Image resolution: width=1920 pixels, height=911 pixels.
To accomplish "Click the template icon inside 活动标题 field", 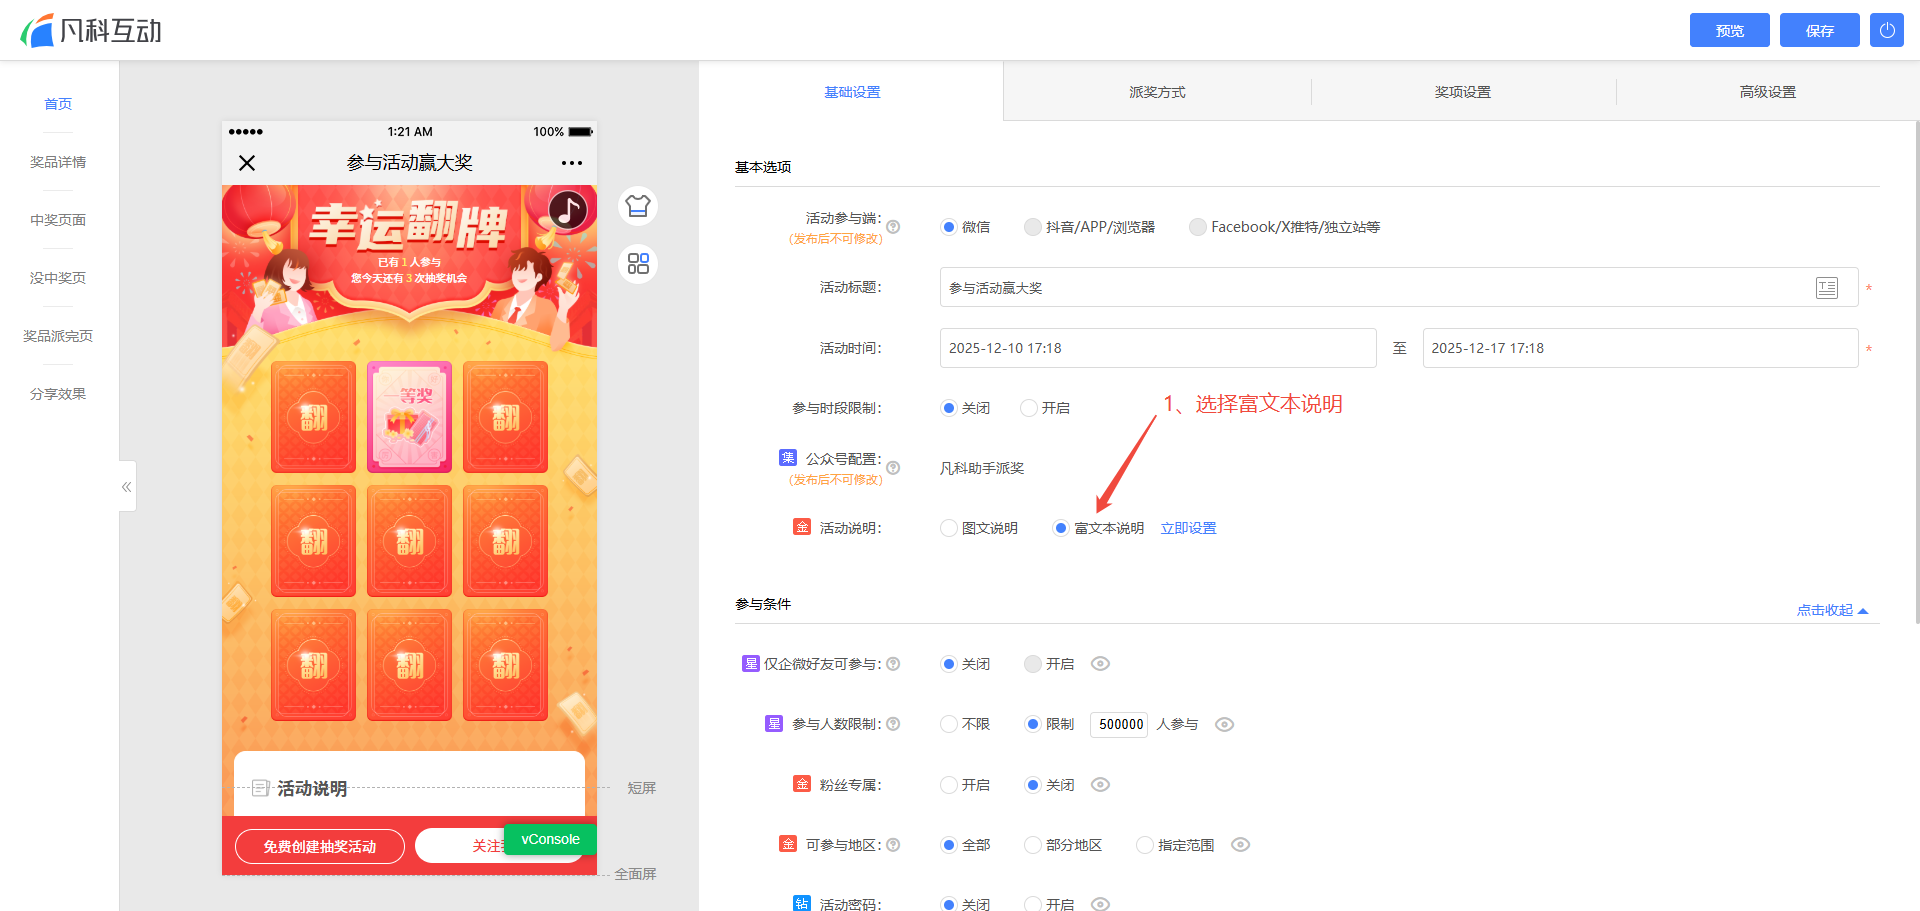I will click(x=1827, y=288).
